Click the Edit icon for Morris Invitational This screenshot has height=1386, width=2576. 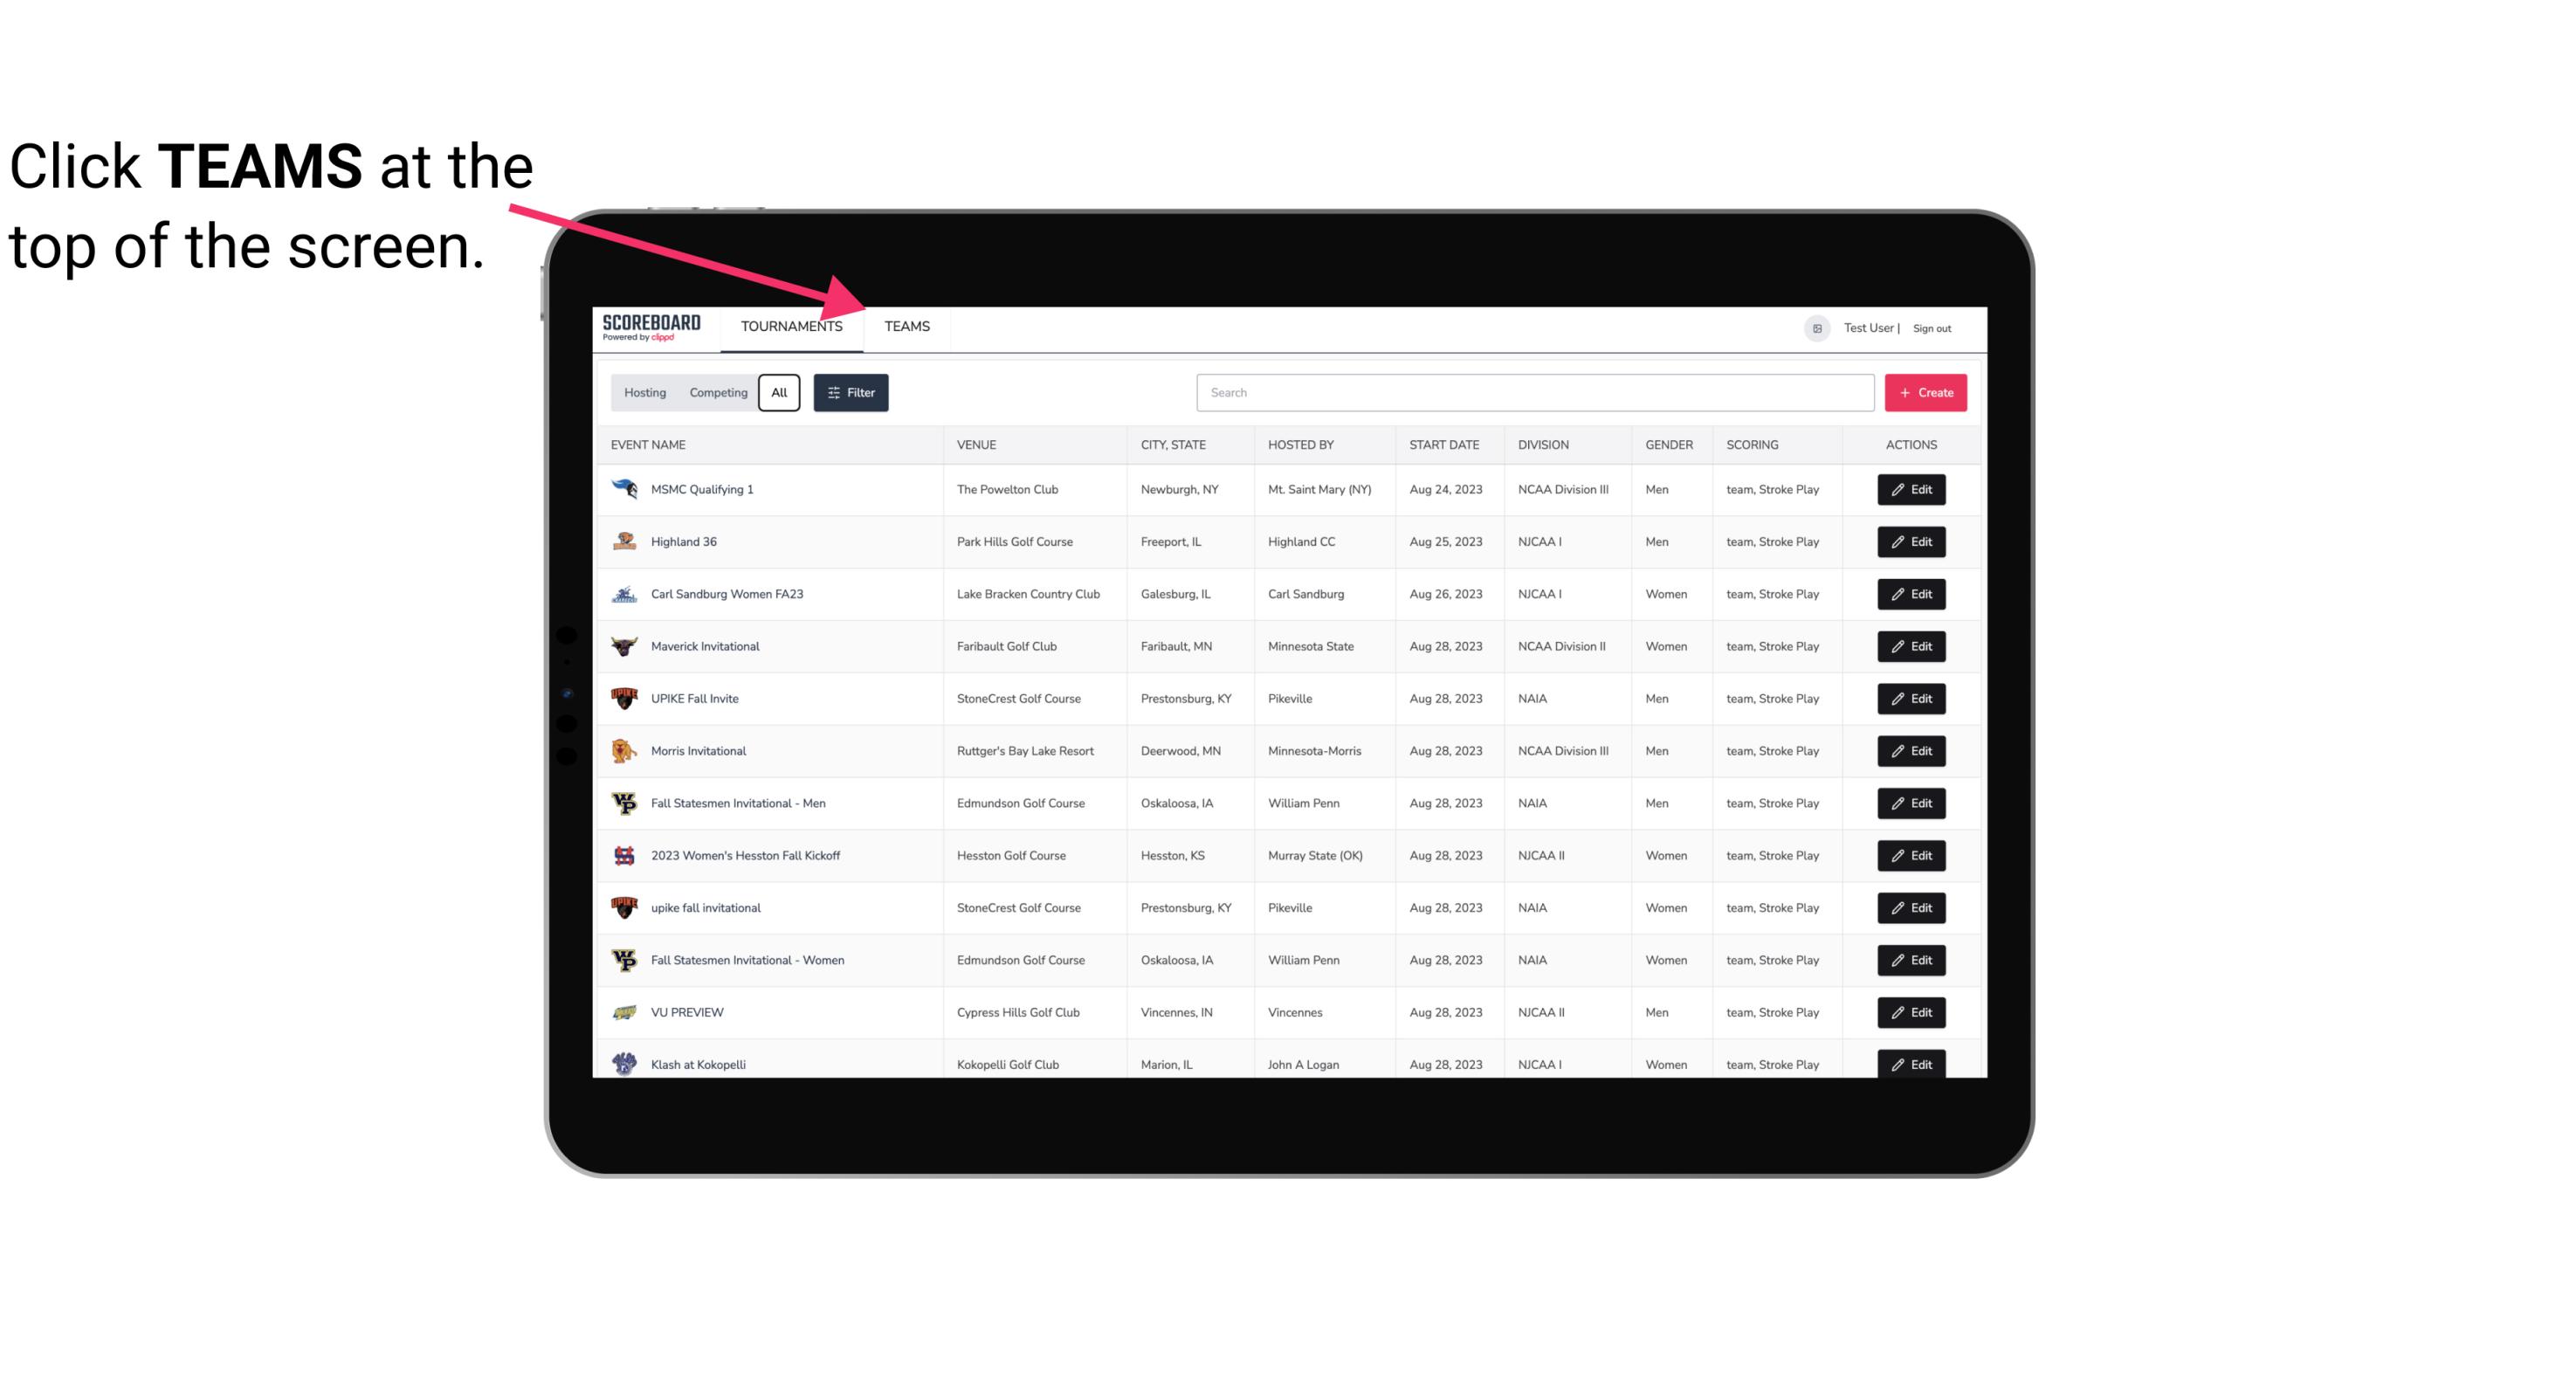[1911, 751]
